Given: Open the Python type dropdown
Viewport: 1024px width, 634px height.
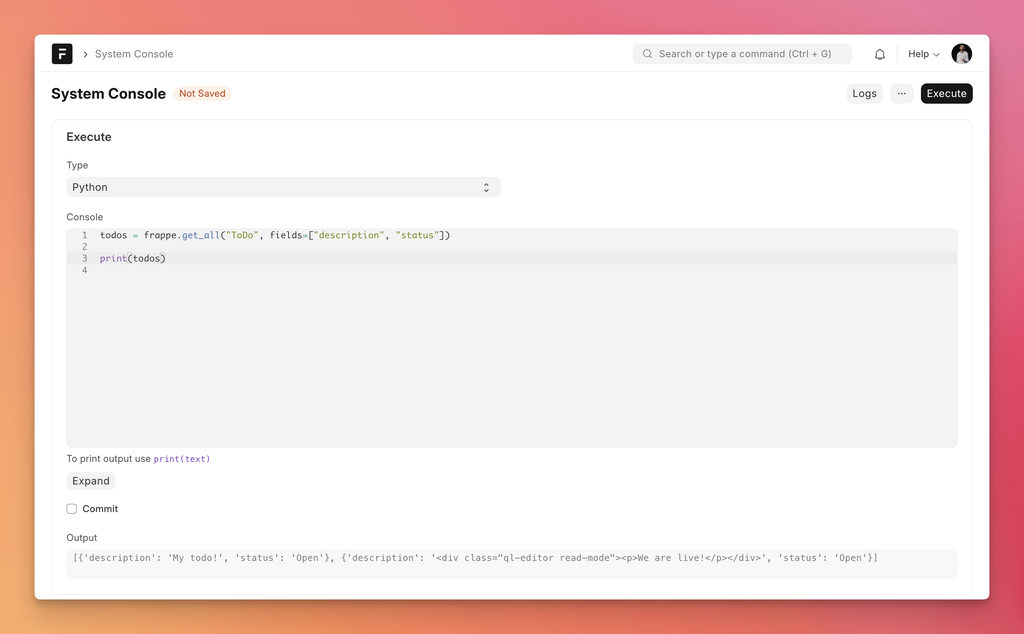Looking at the screenshot, I should coord(283,187).
